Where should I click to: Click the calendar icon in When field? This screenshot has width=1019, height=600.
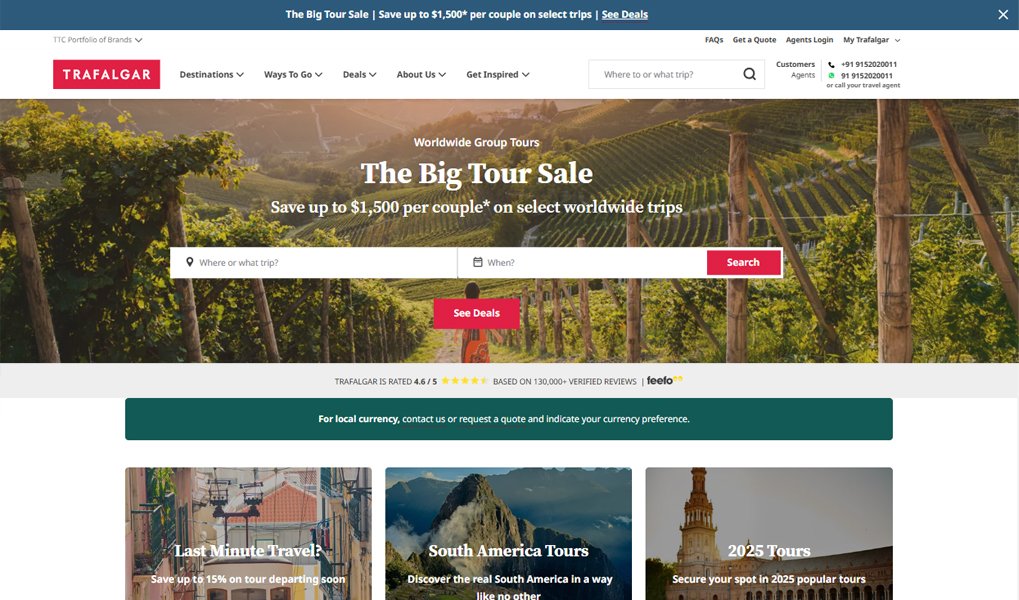[478, 262]
